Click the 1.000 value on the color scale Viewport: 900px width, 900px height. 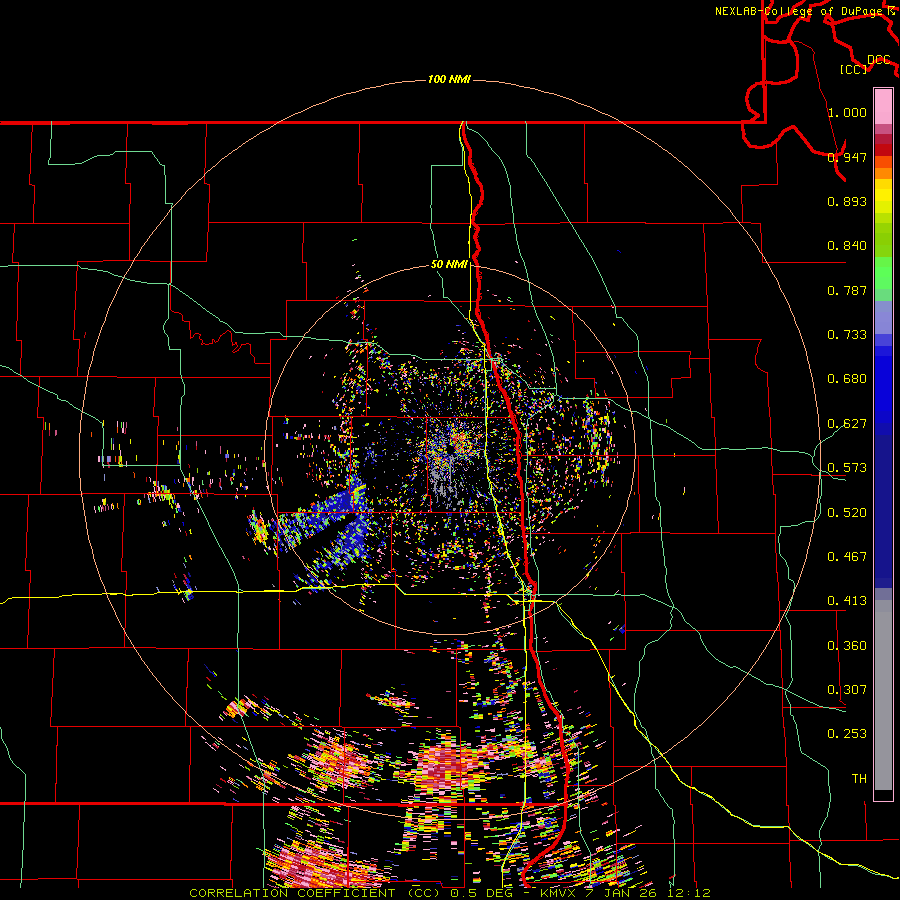[x=847, y=112]
